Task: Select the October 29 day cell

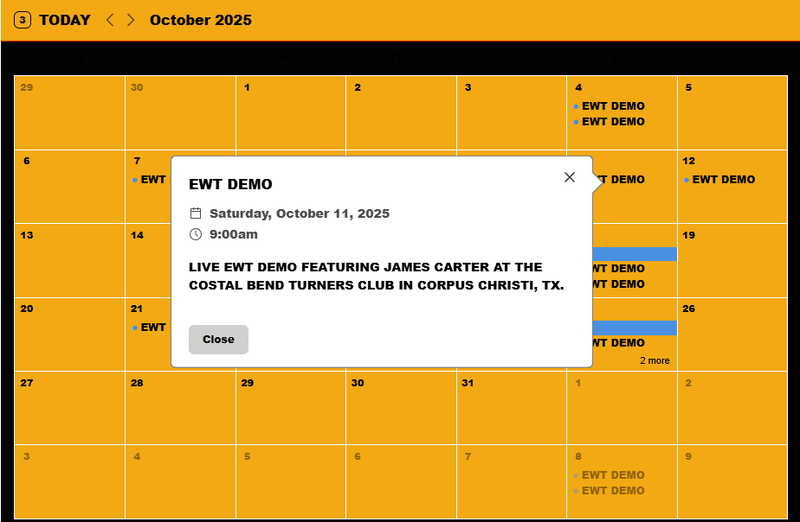Action: (x=290, y=408)
